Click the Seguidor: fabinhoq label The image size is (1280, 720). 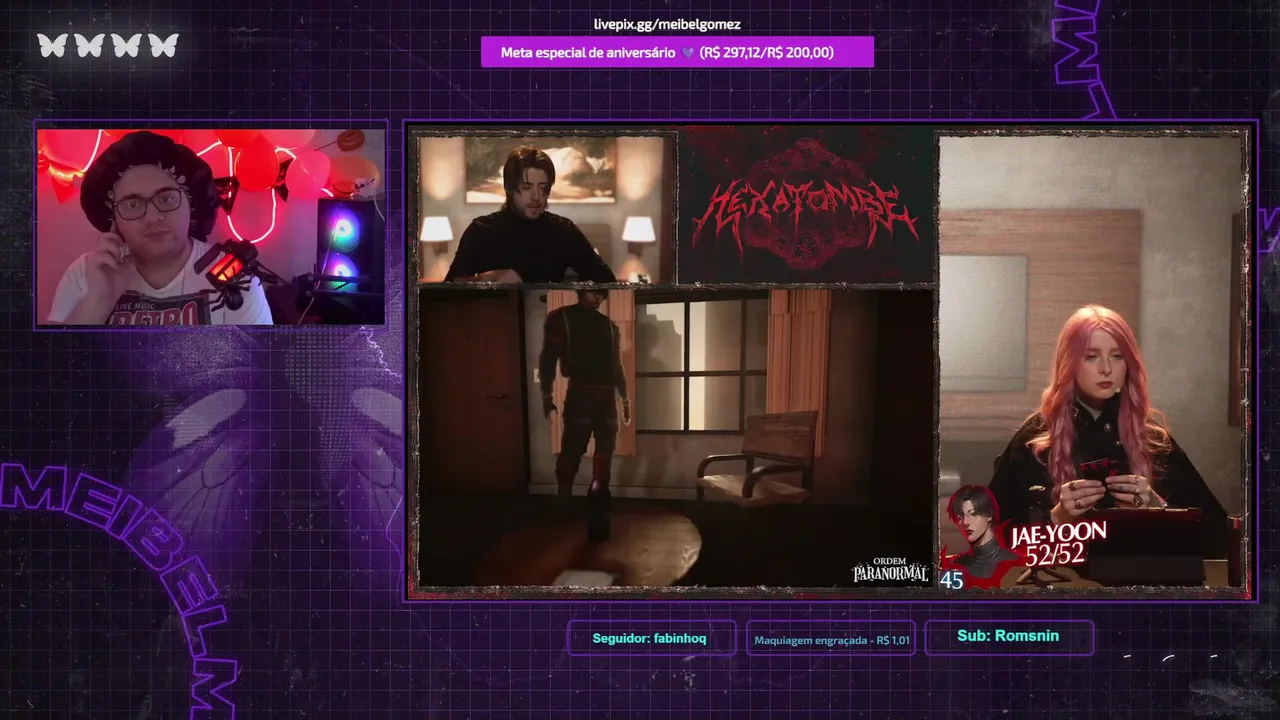pos(650,638)
